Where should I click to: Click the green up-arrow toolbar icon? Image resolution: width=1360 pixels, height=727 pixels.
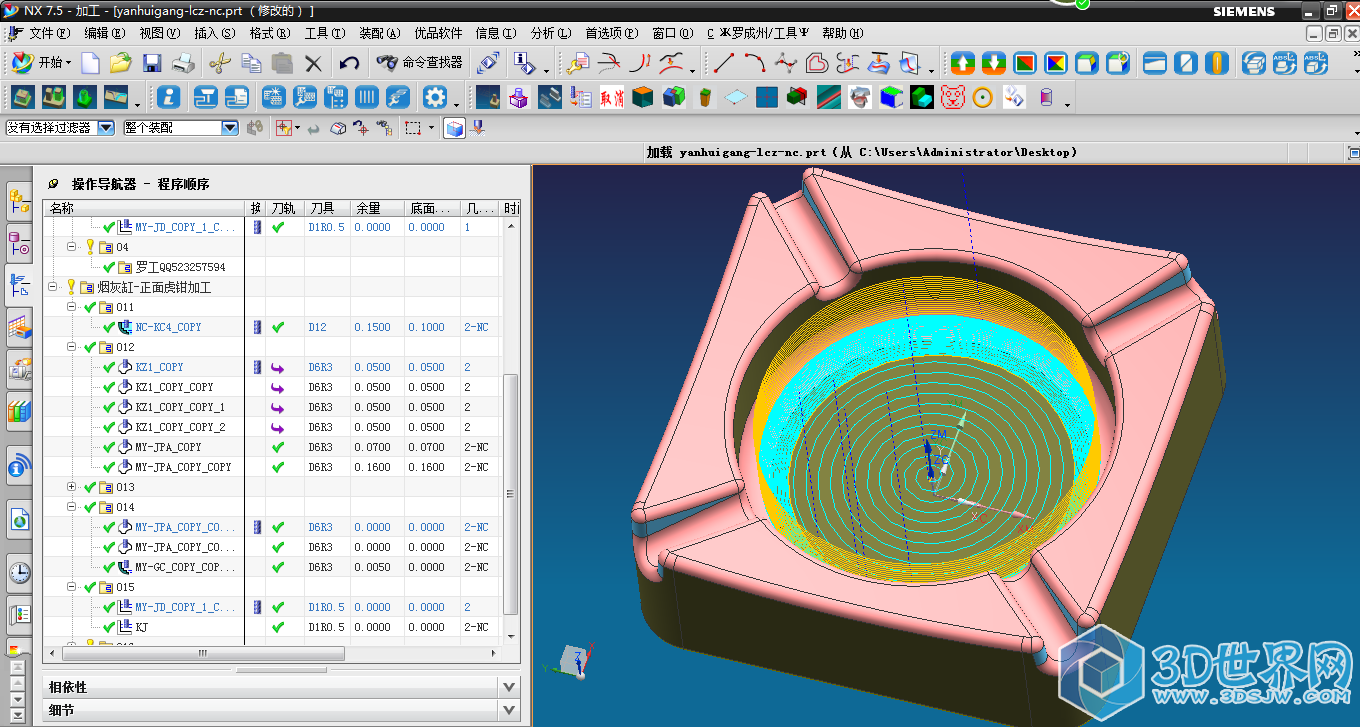click(x=962, y=63)
